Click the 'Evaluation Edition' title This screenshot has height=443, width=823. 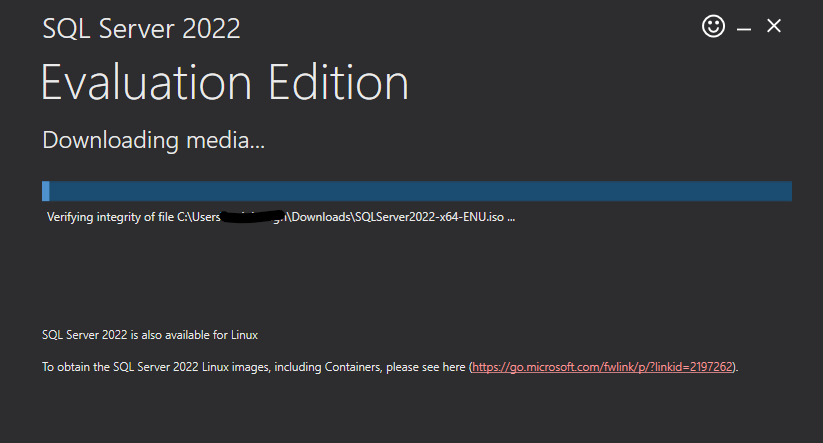pos(225,82)
